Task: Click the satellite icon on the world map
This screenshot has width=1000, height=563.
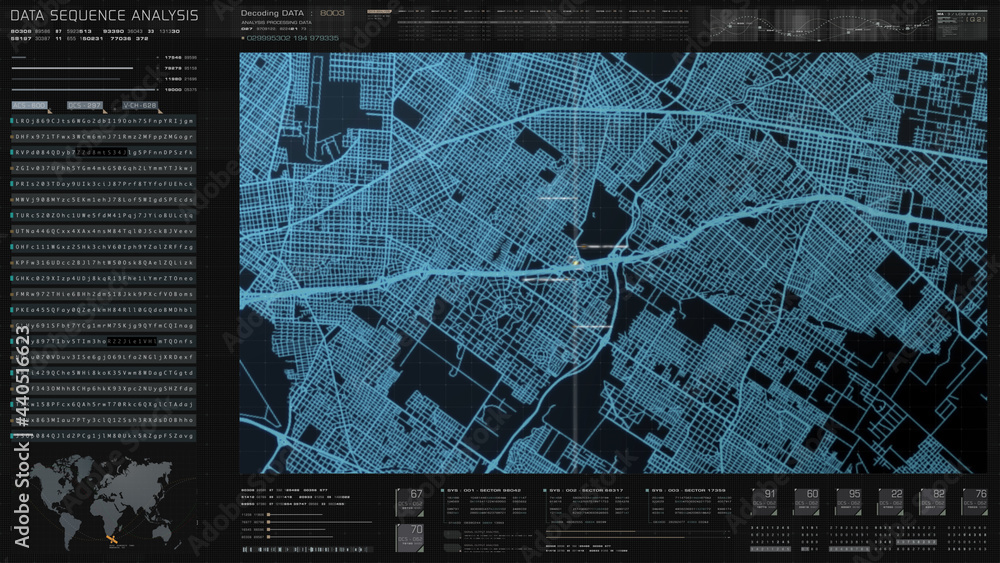Action: pyautogui.click(x=112, y=540)
